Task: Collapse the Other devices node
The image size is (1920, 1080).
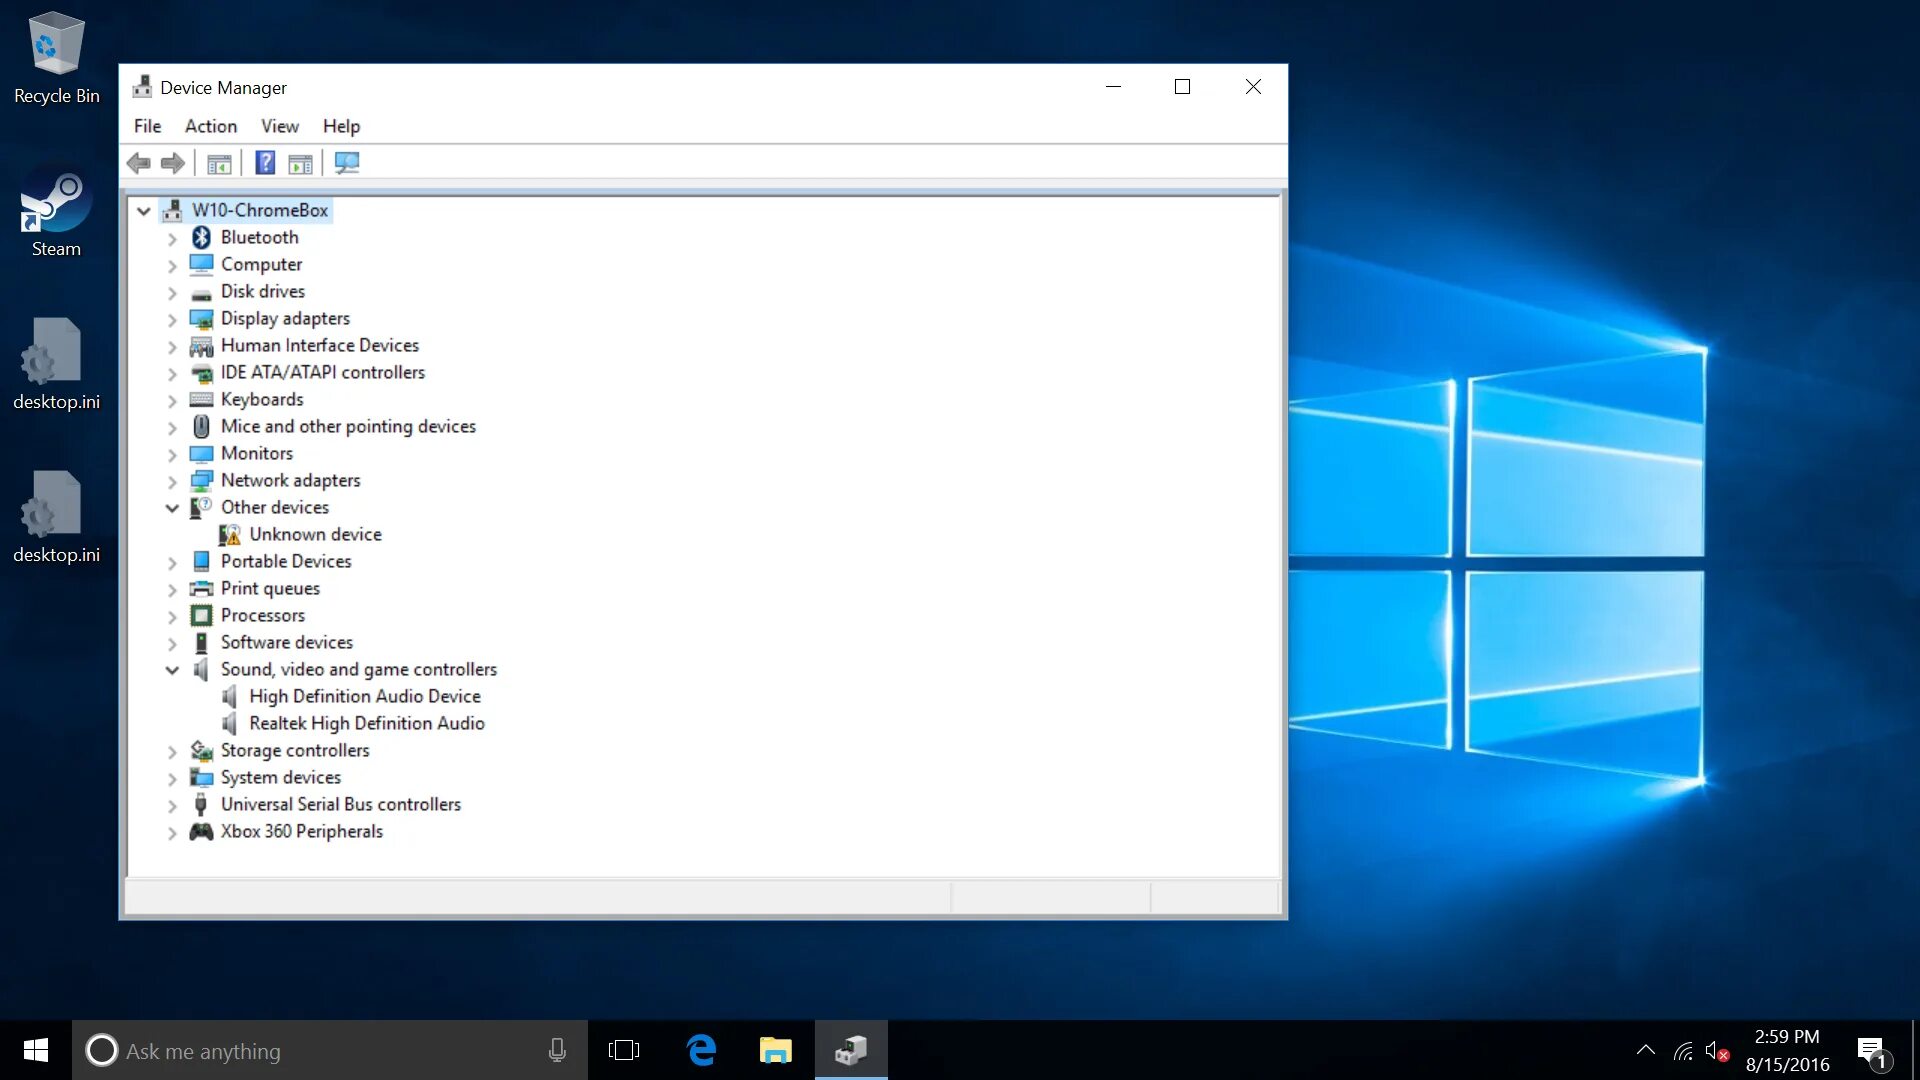Action: click(172, 508)
